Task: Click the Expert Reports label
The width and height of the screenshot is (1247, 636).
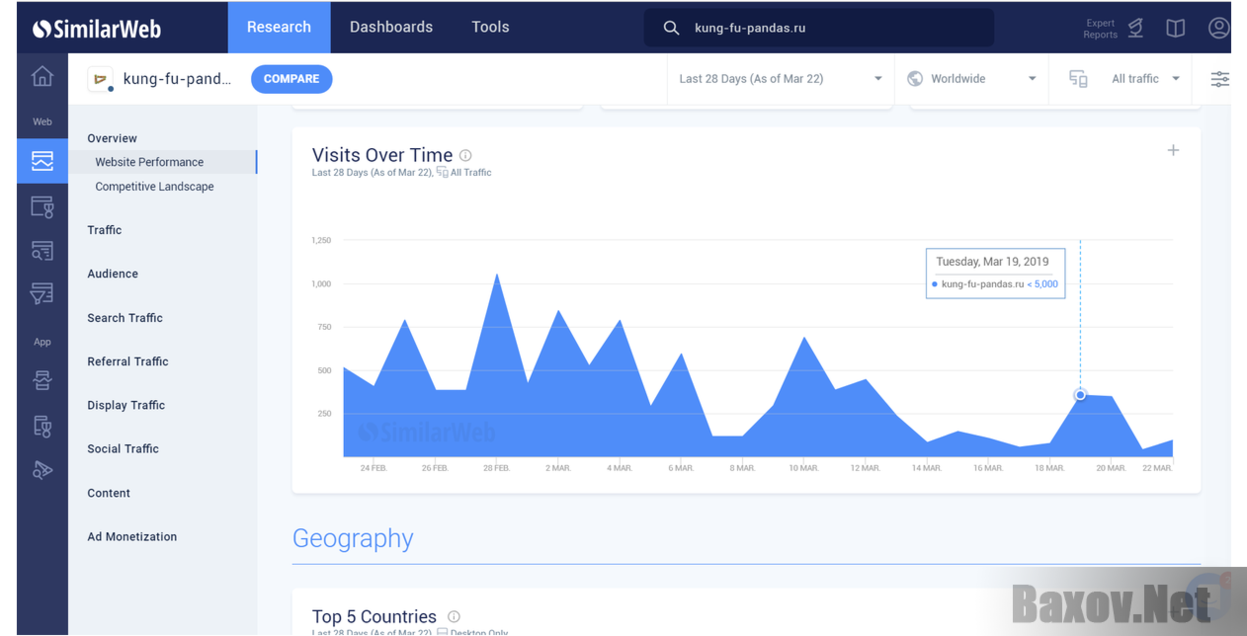Action: coord(1100,29)
